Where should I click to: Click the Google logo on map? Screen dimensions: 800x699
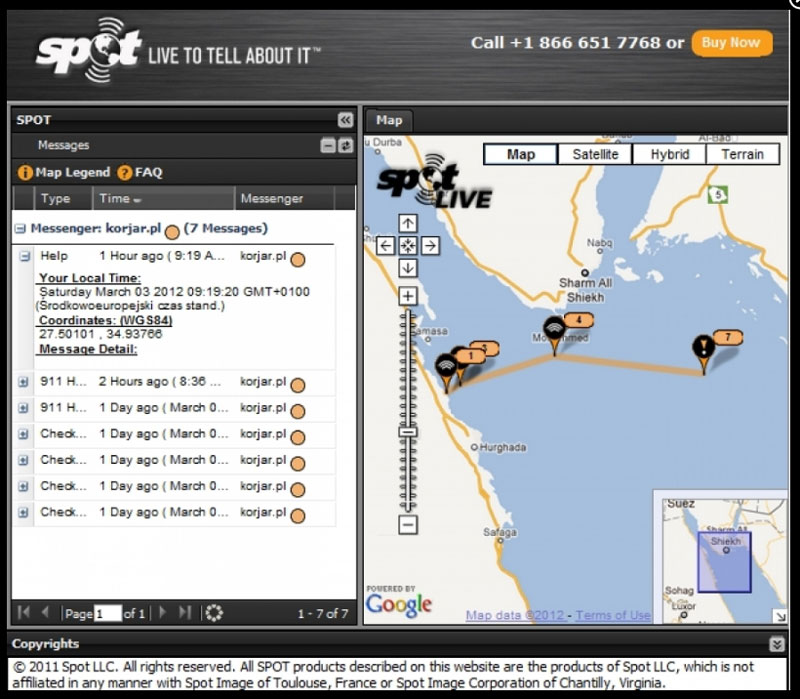pos(398,605)
